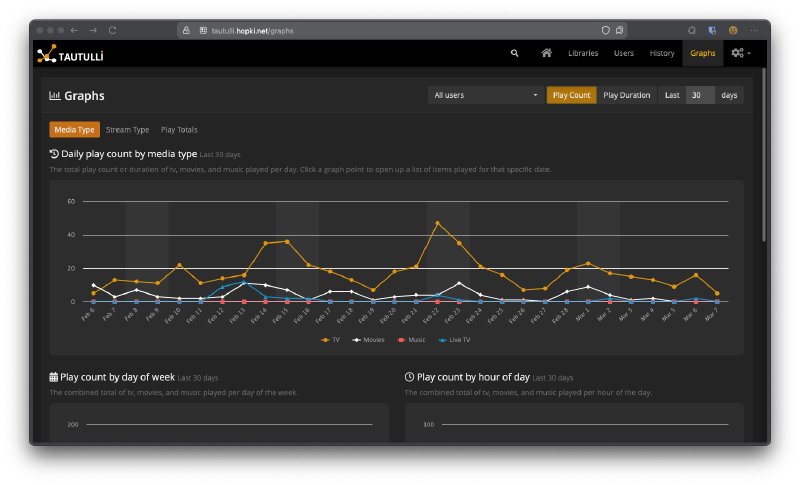Switch to the Play Totals tab
800x485 pixels.
(x=179, y=130)
